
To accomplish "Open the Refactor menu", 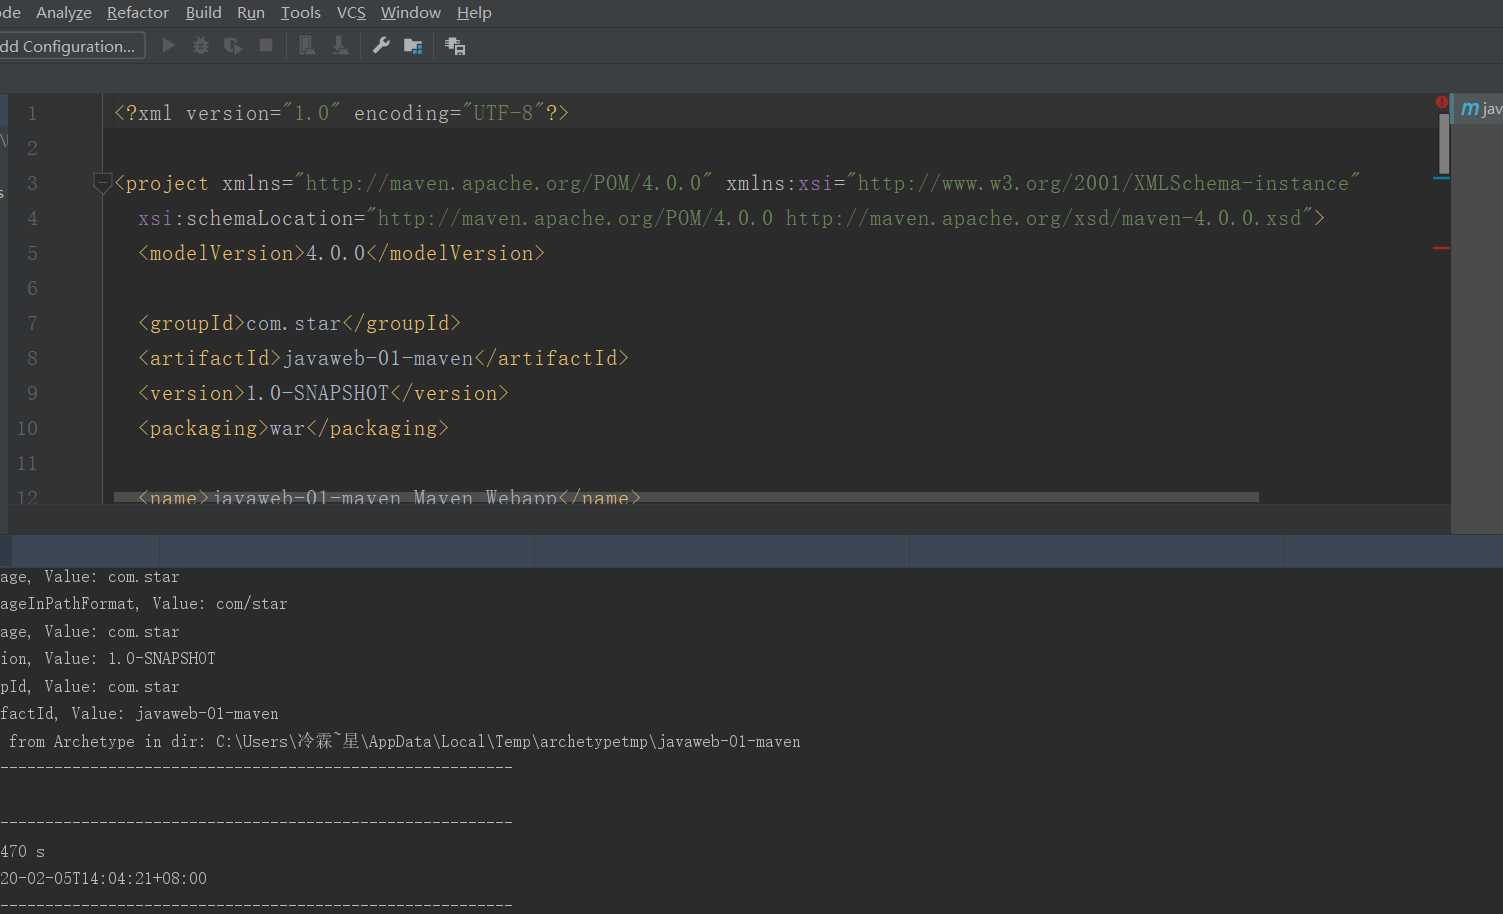I will [x=138, y=13].
